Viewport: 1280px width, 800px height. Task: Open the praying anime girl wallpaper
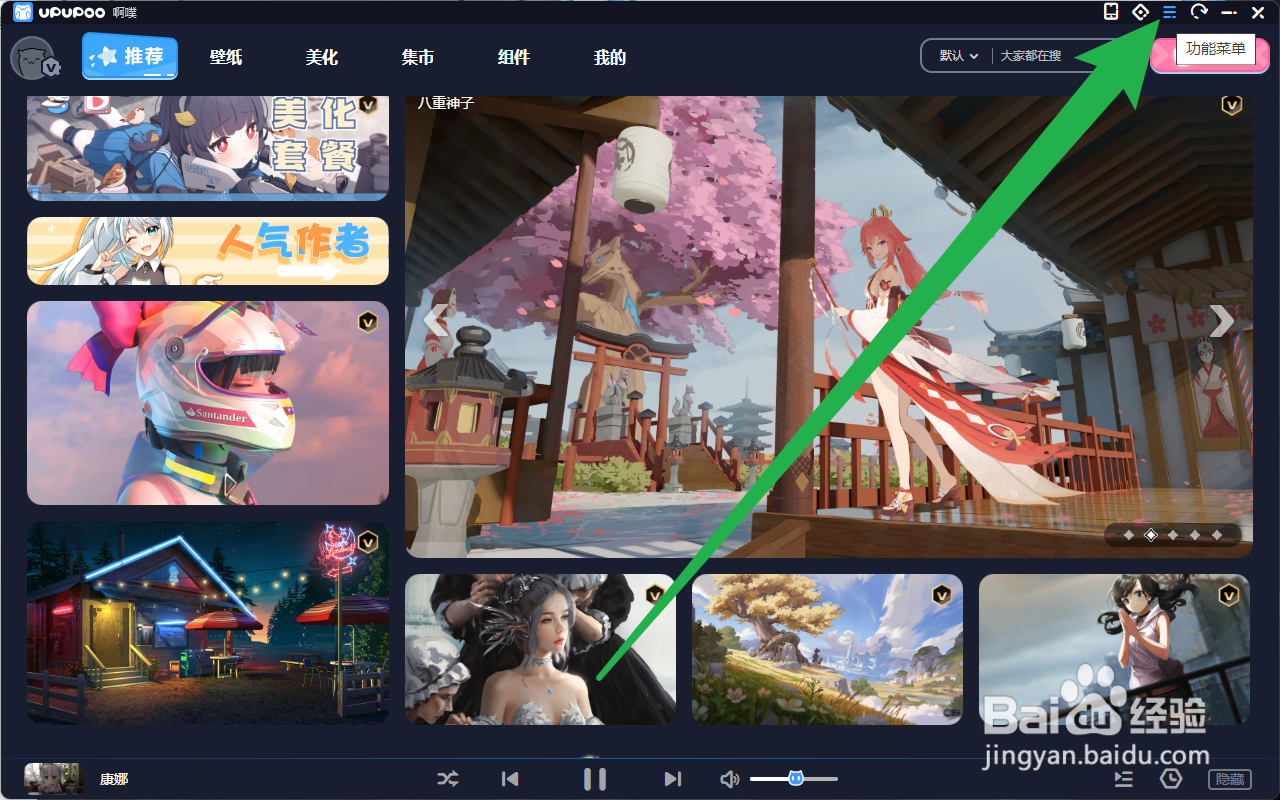[x=1114, y=649]
